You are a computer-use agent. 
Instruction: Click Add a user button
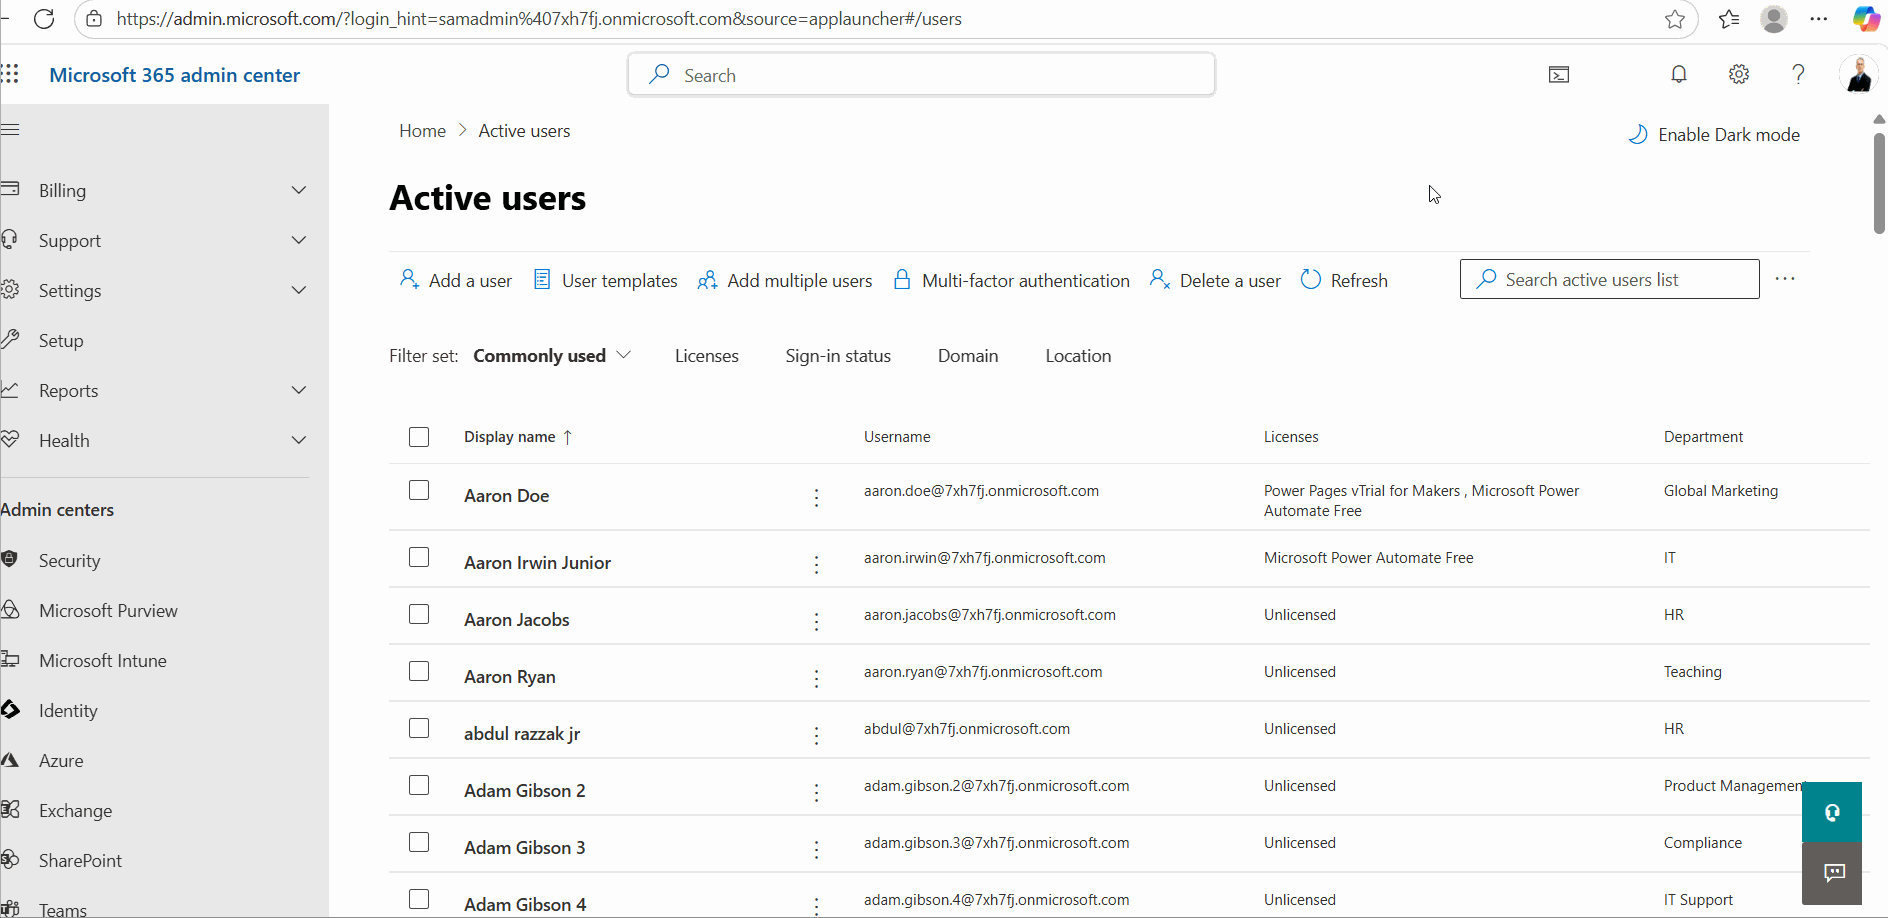point(456,280)
